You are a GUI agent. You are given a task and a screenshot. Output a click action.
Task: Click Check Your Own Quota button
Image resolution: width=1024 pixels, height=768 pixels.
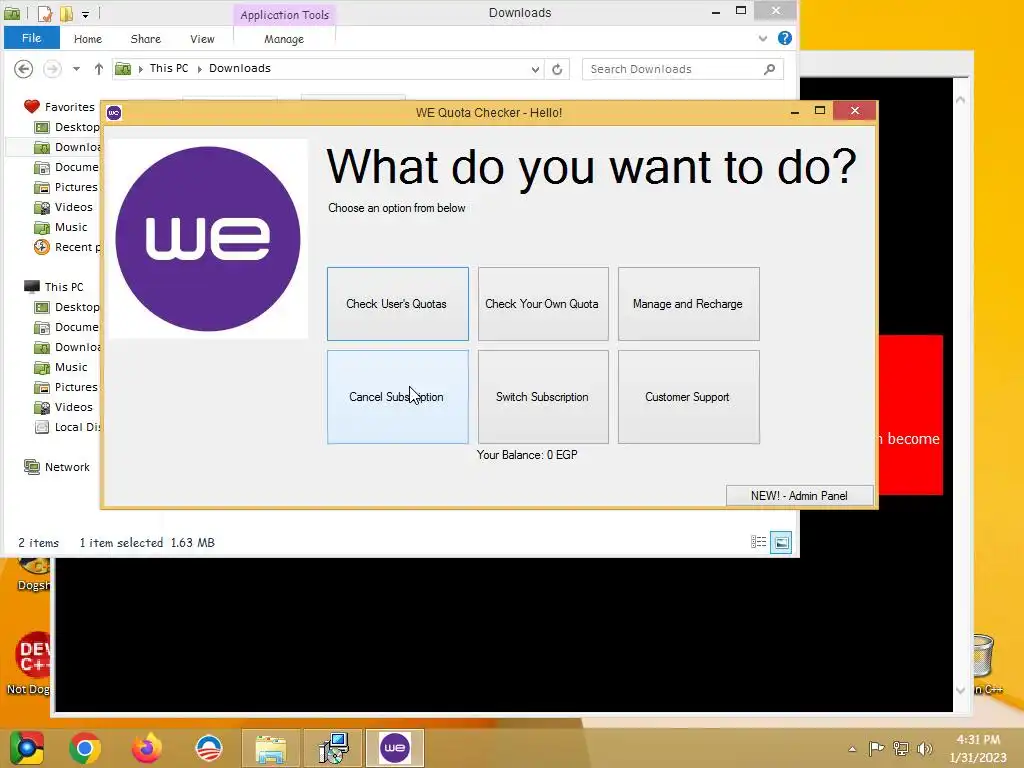543,304
